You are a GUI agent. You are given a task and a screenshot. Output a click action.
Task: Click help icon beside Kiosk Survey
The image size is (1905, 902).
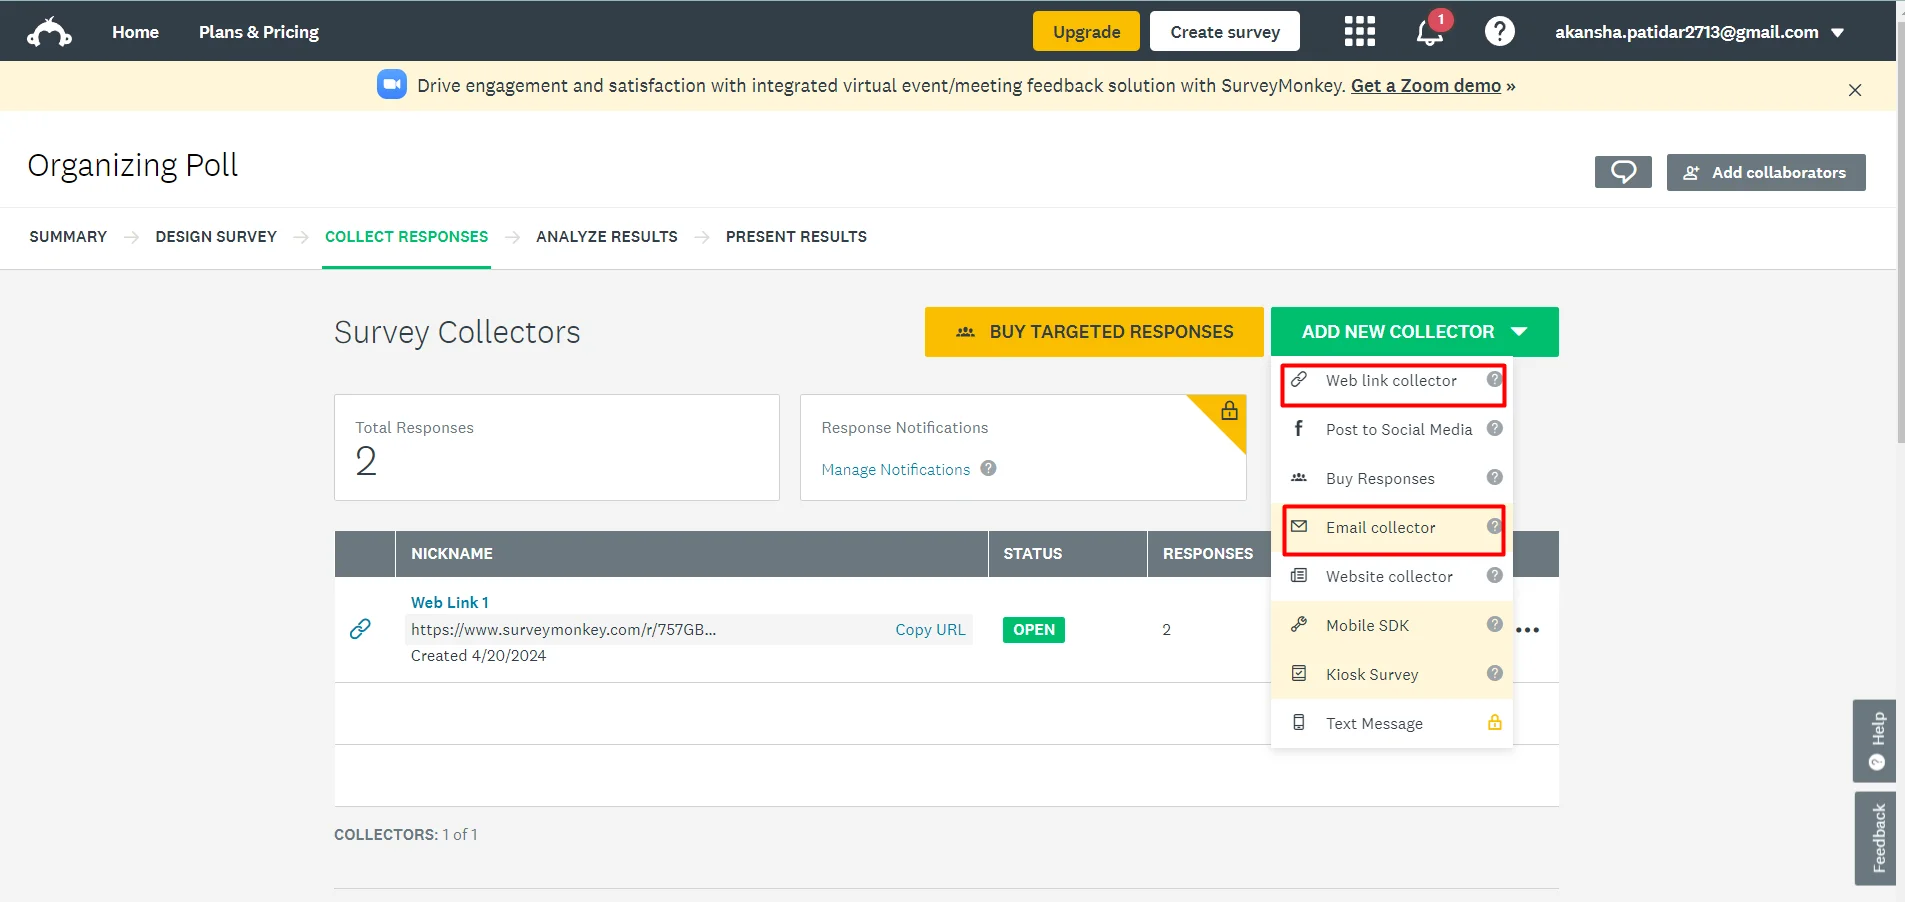[1494, 673]
